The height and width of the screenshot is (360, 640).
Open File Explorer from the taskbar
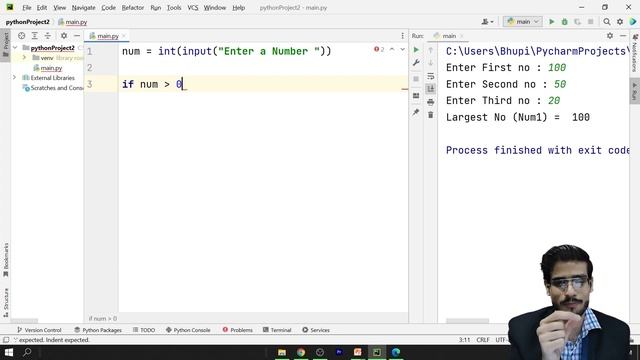pos(282,352)
